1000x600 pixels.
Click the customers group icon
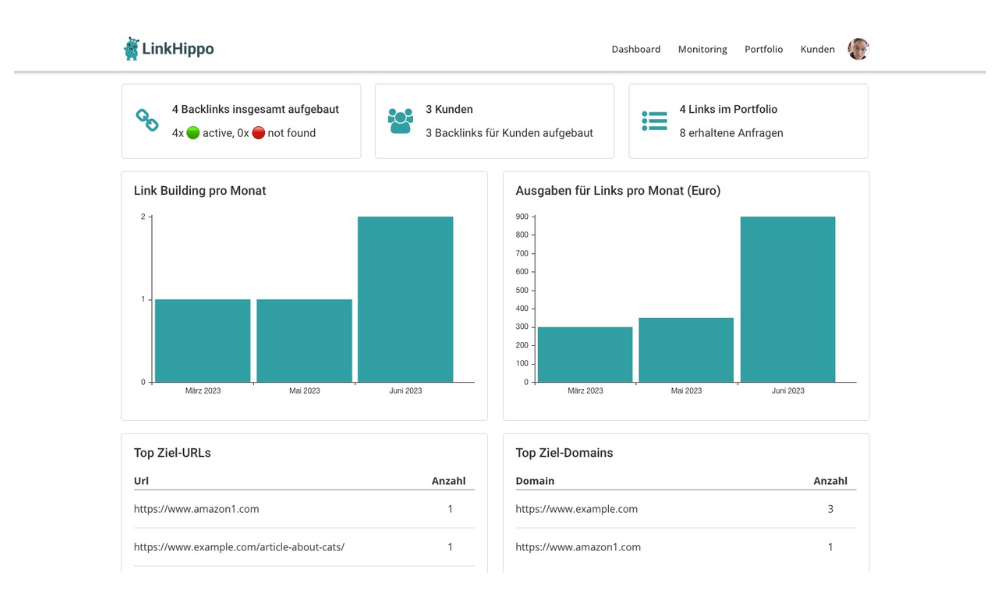point(400,121)
